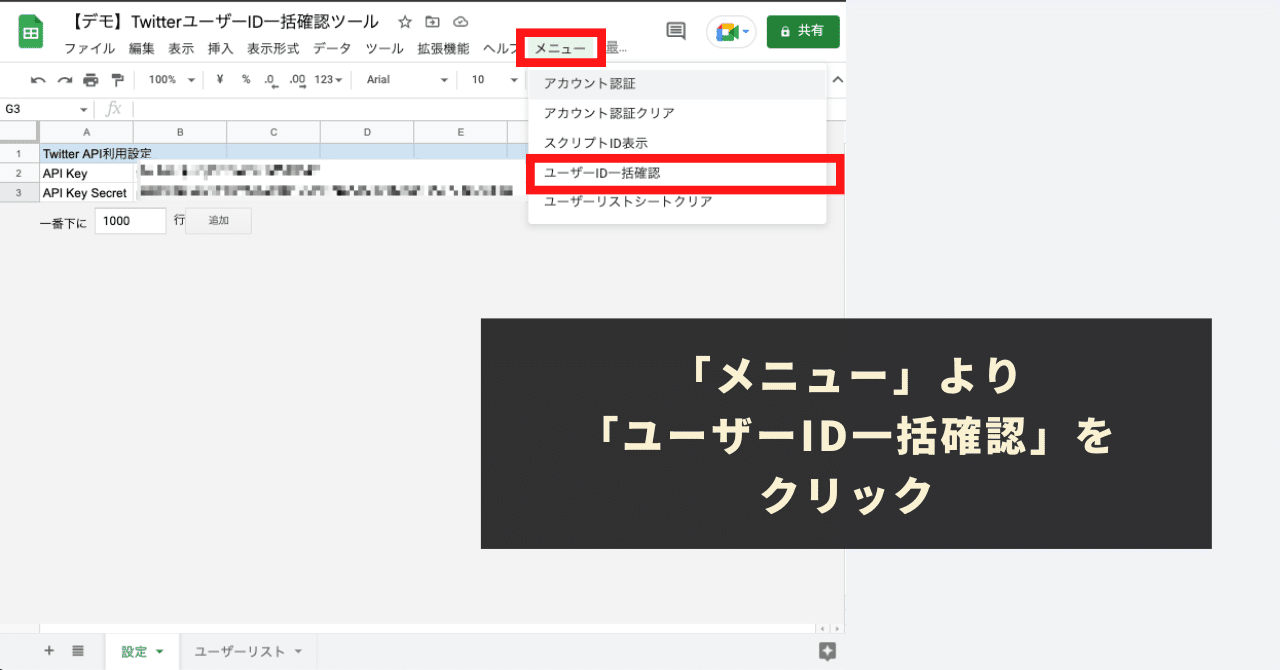Click the document saved cloud status icon
Image resolution: width=1280 pixels, height=670 pixels.
tap(460, 20)
